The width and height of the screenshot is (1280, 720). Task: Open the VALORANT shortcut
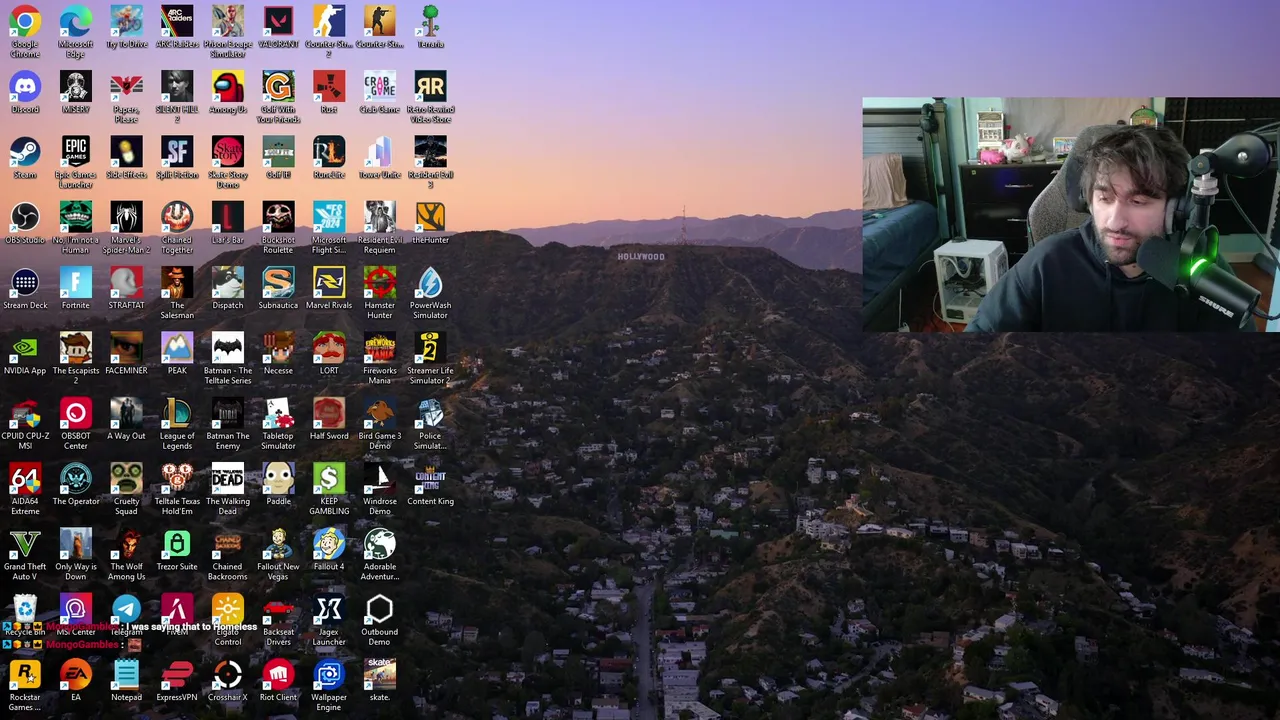pos(278,21)
